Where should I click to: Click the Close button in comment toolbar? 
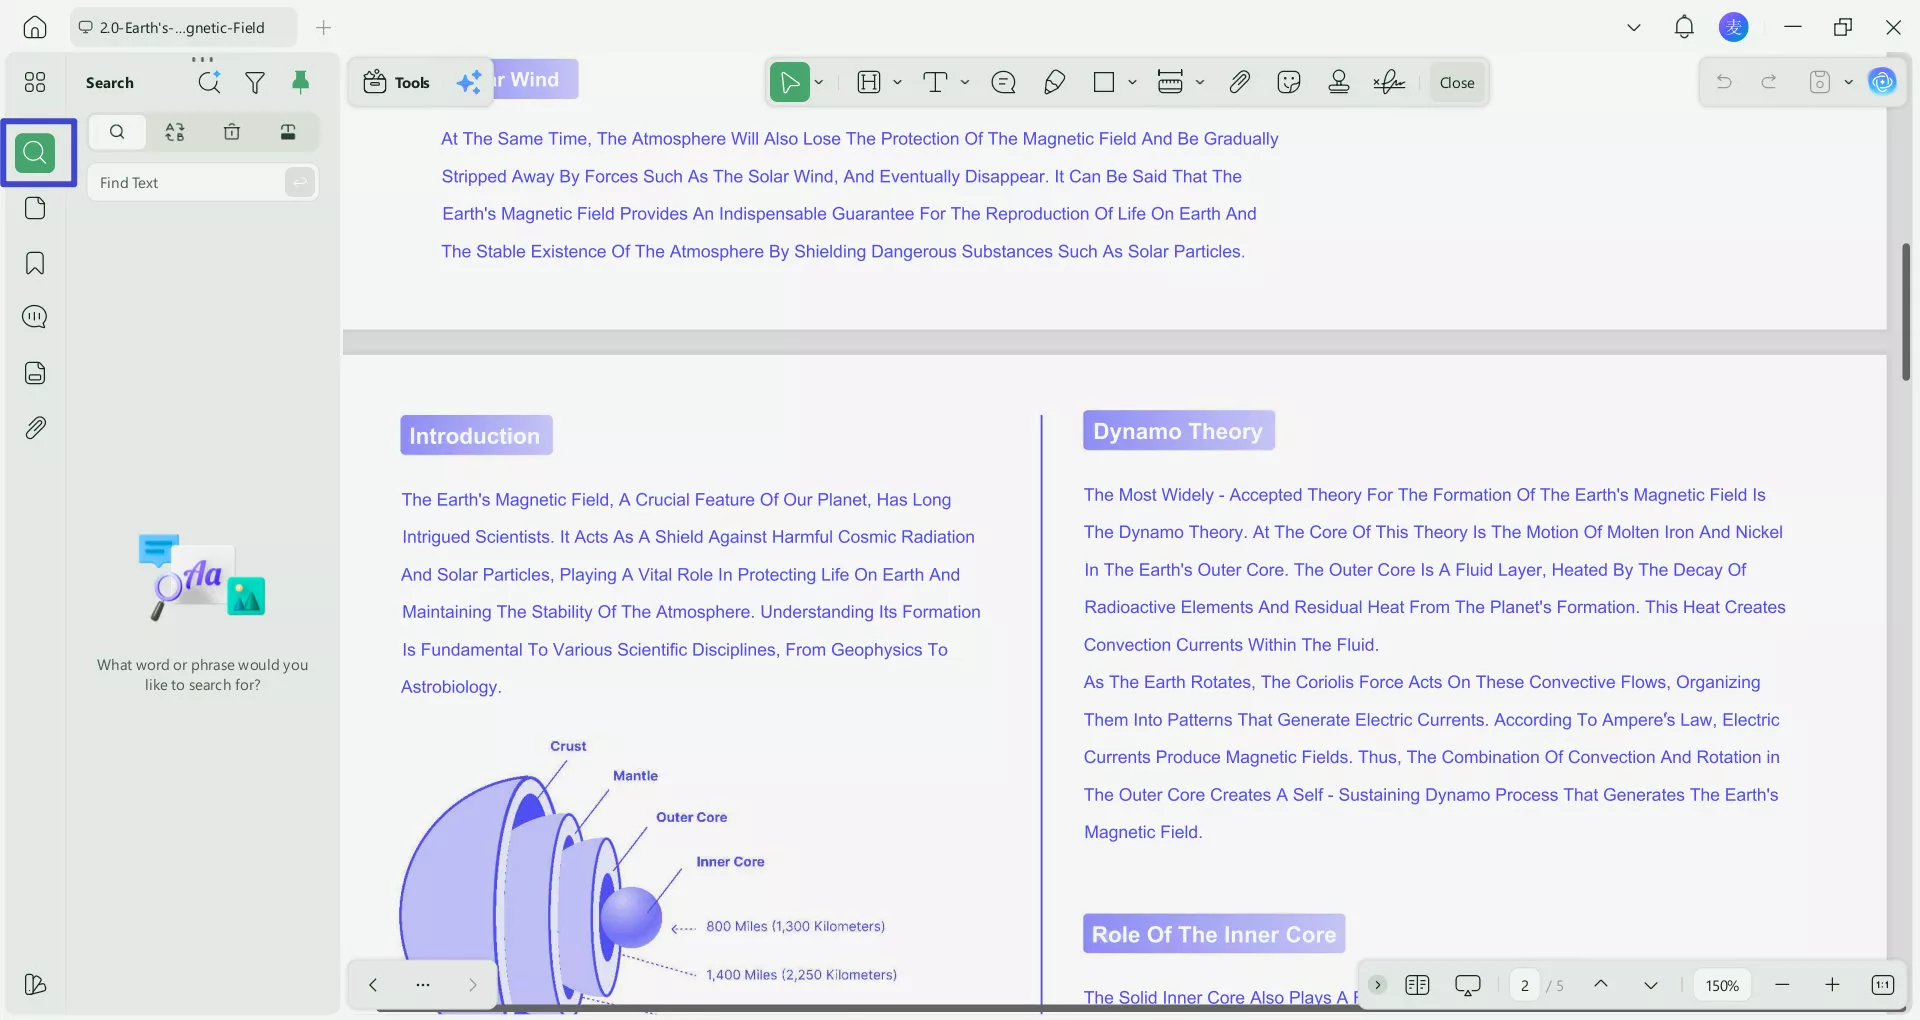(x=1457, y=83)
